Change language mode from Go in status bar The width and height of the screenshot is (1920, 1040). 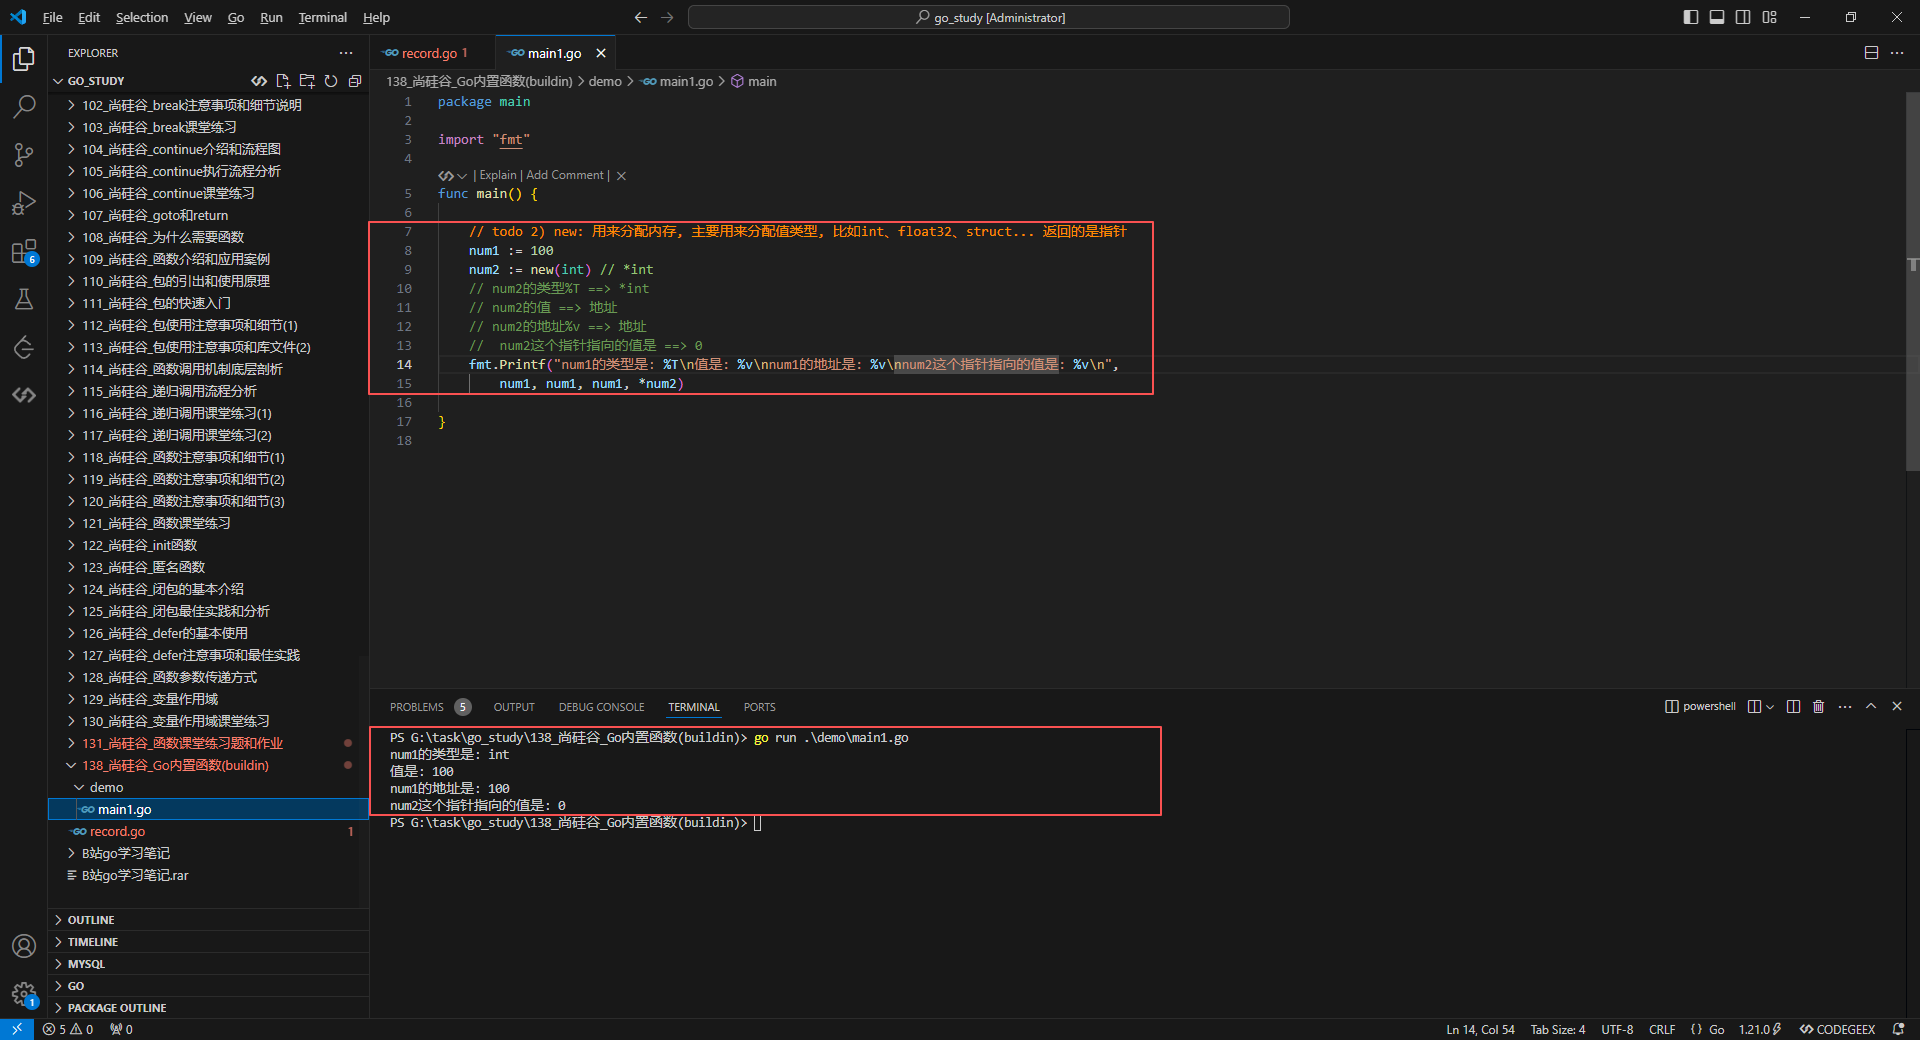[x=1716, y=1029]
